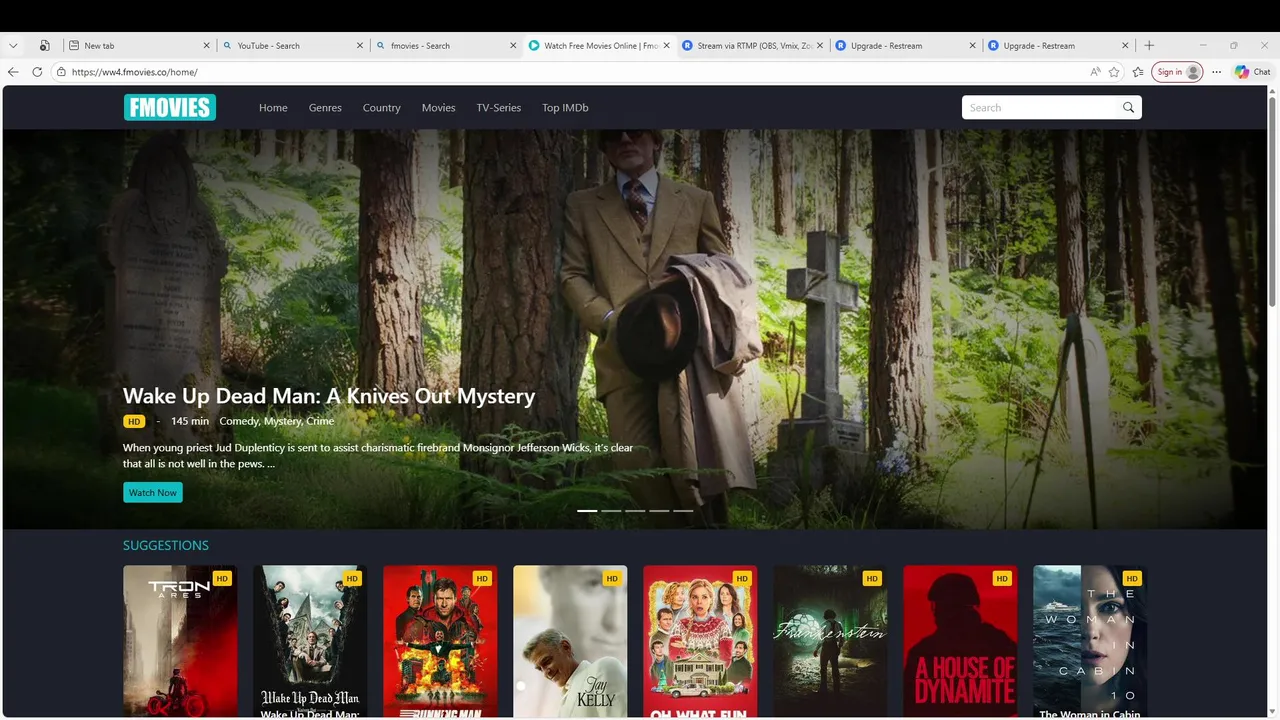Open the Read aloud icon in address bar
The height and width of the screenshot is (720, 1280).
pos(1096,72)
